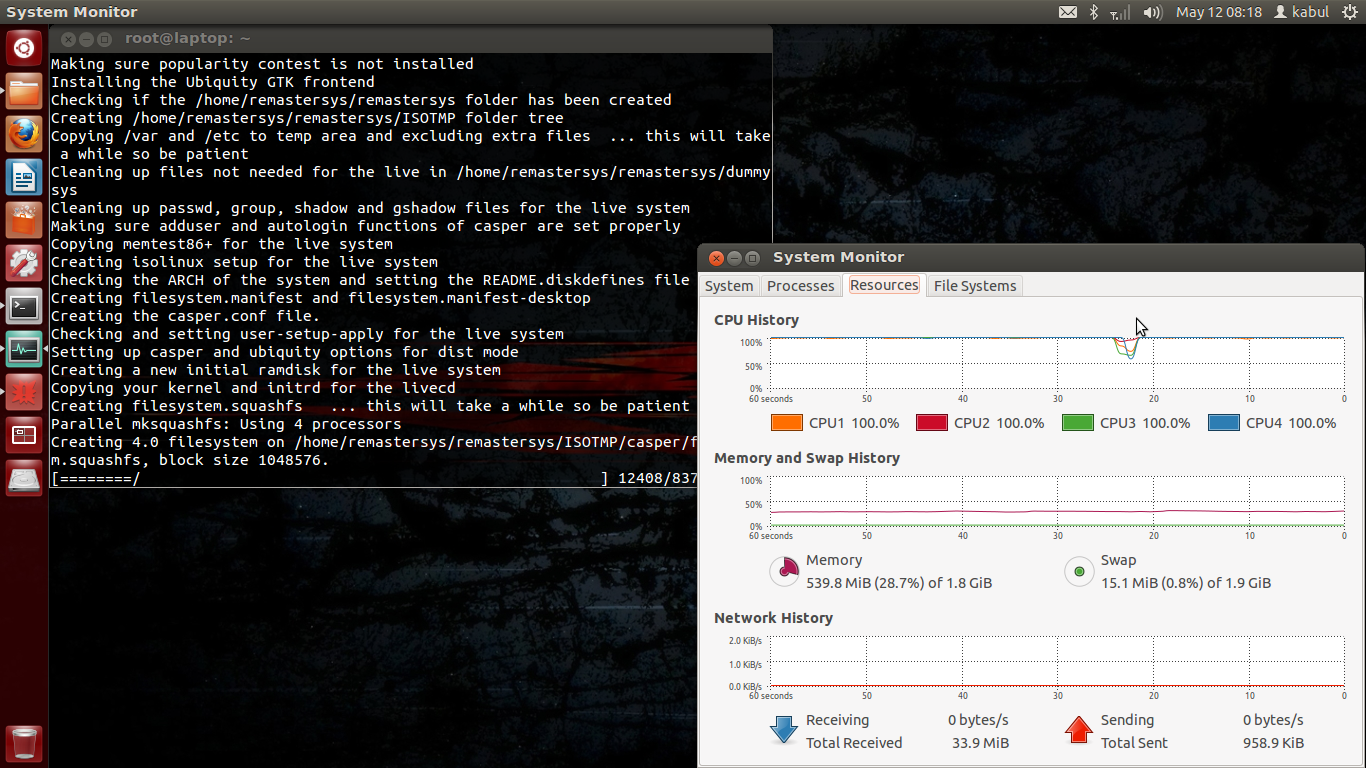1366x768 pixels.
Task: Minimize the root@laptop terminal window
Action: (87, 39)
